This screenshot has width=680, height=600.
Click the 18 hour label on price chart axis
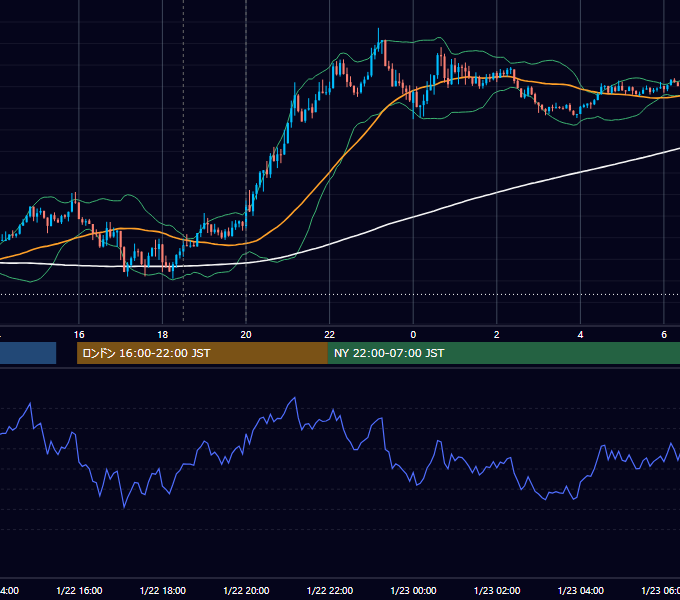[162, 335]
